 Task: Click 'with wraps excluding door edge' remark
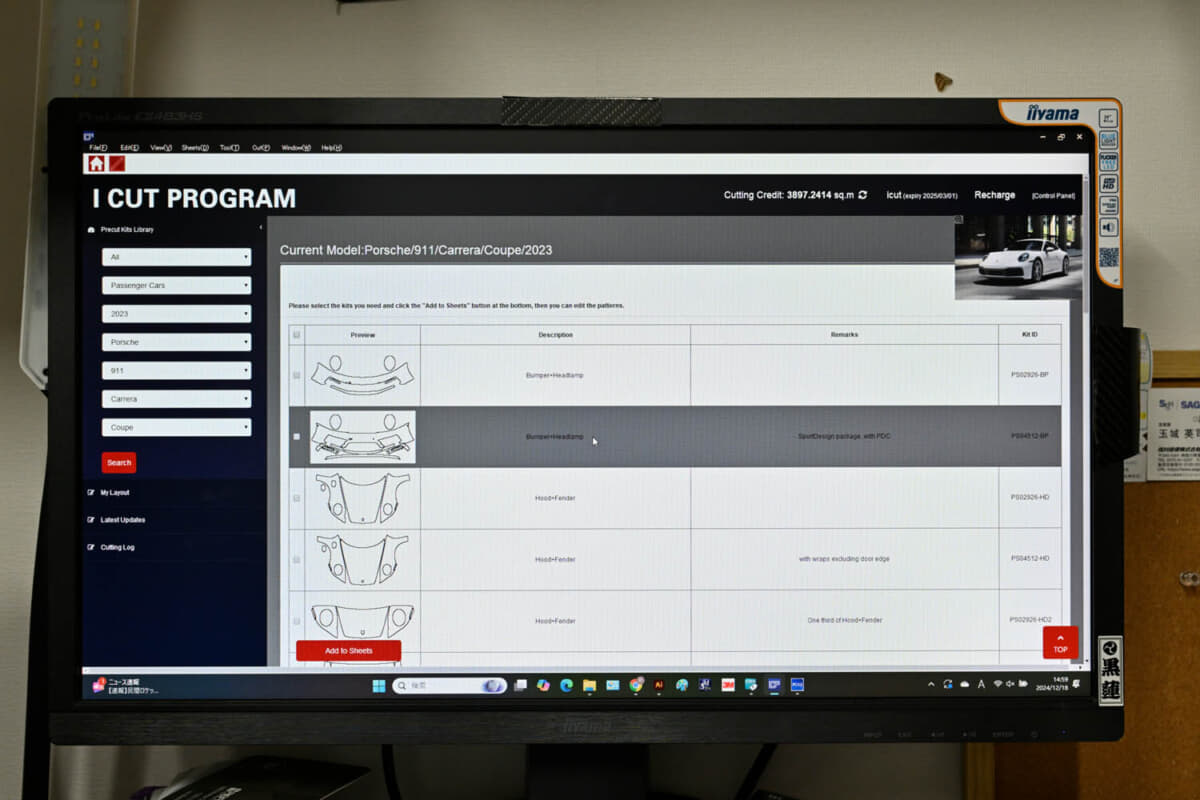844,559
